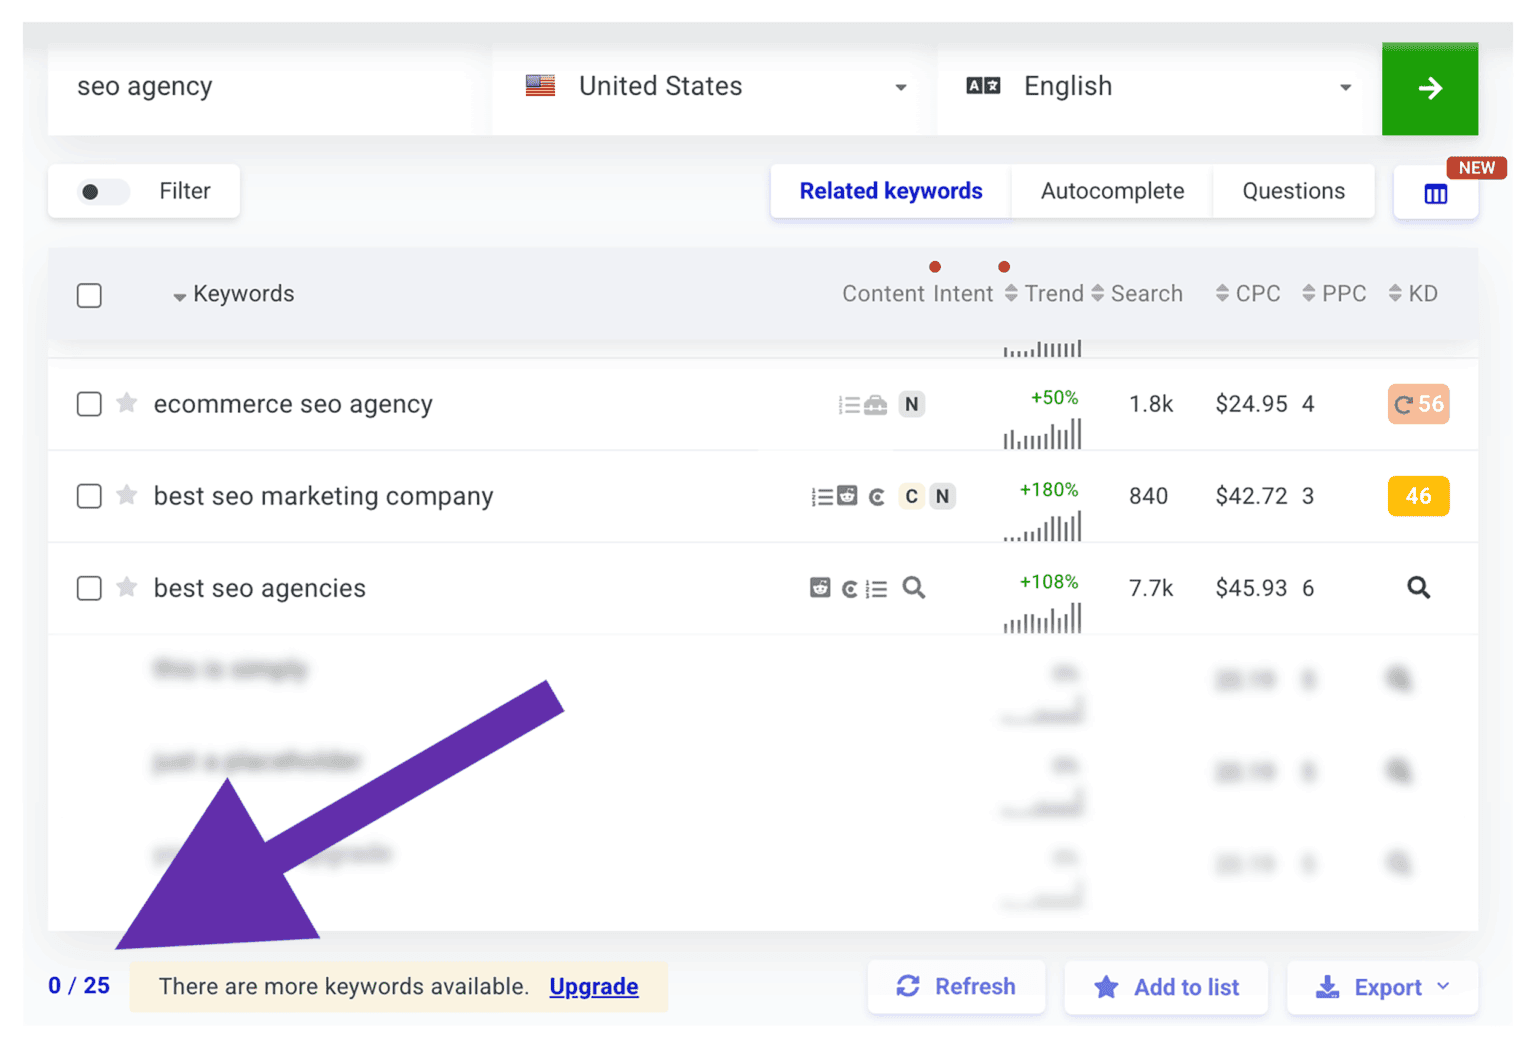Viewport: 1536px width, 1048px height.
Task: Click the toolbox icon beside ecommerce seo agency
Action: pyautogui.click(x=877, y=404)
